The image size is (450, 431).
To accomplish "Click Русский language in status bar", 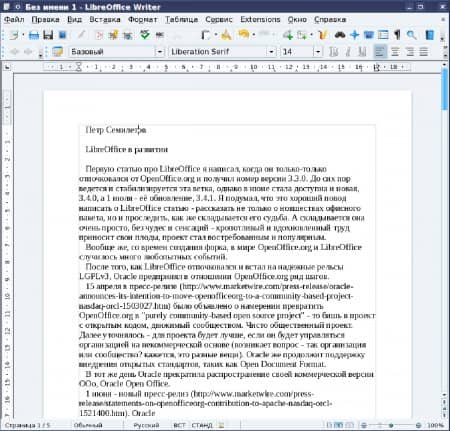I will click(146, 425).
